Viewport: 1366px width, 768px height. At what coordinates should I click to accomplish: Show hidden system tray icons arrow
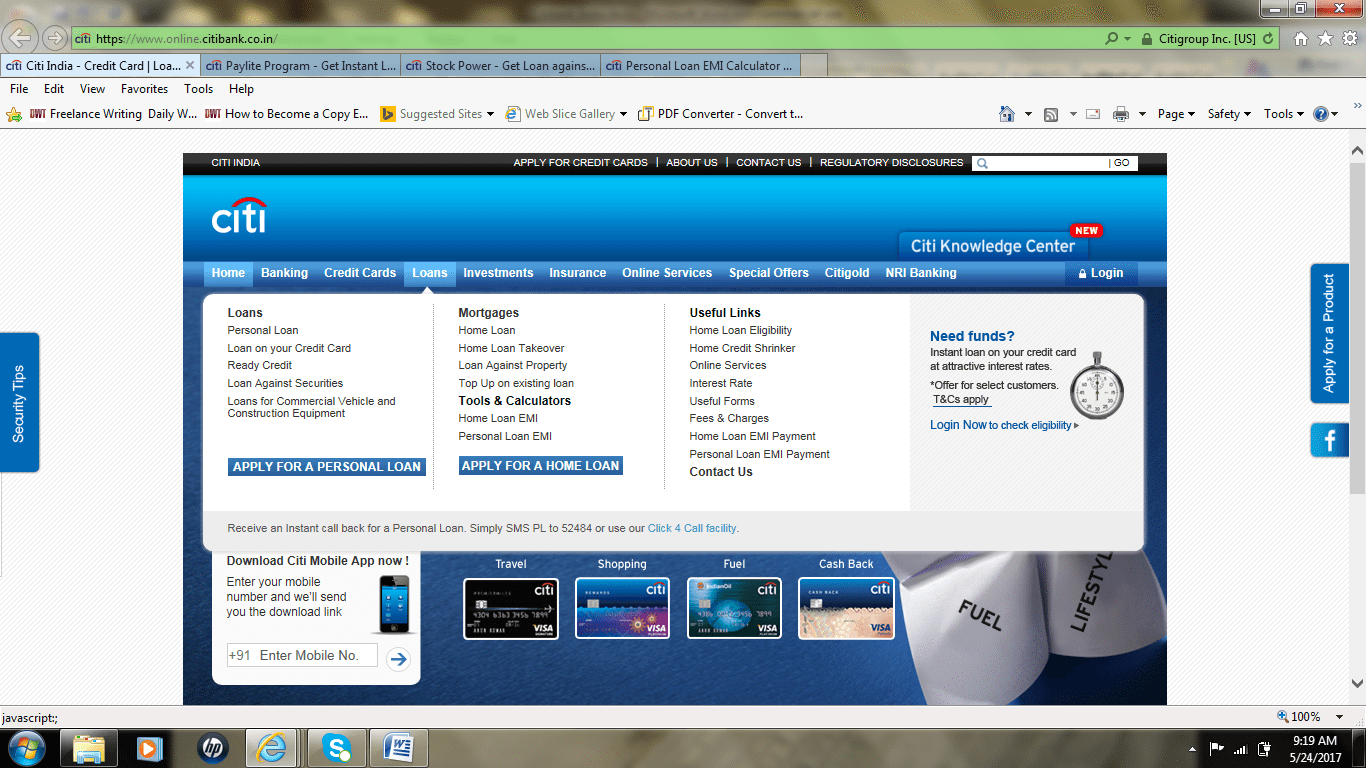(1192, 748)
